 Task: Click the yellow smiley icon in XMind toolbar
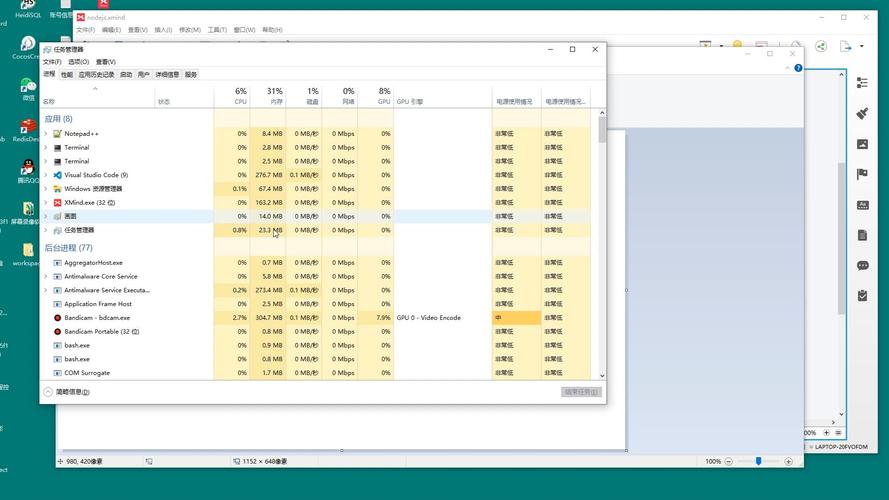click(x=738, y=44)
